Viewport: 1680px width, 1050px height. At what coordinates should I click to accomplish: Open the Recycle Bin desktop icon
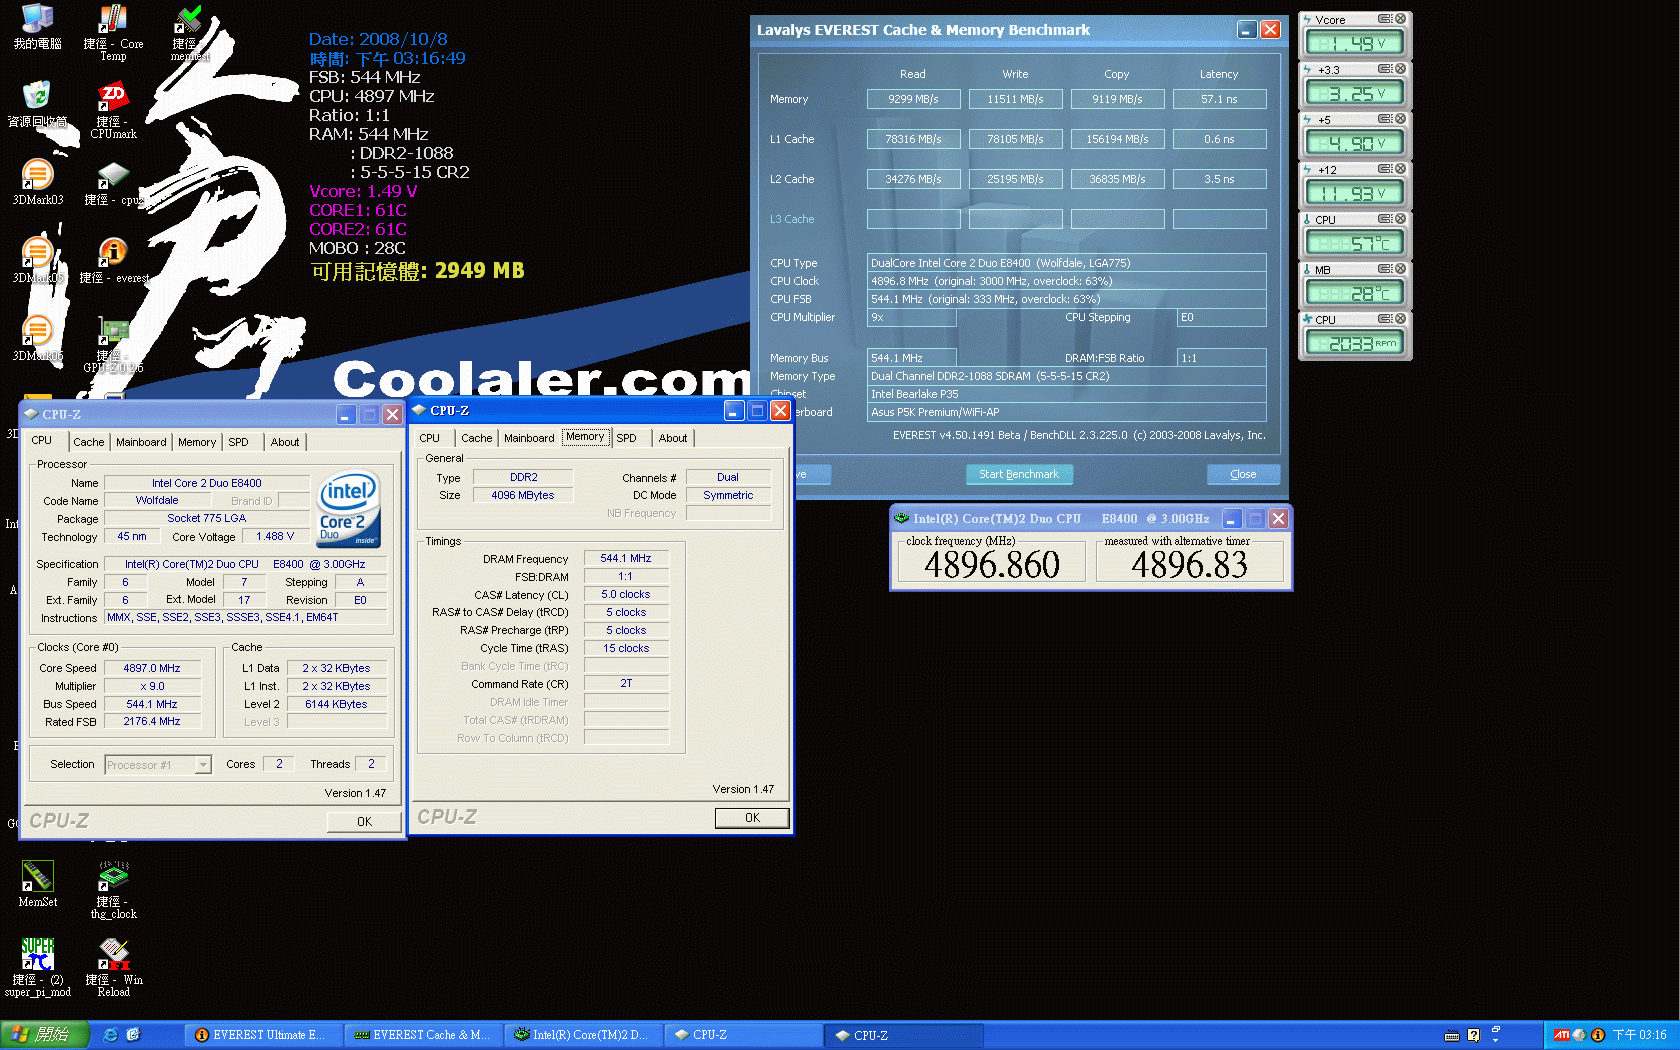(37, 104)
